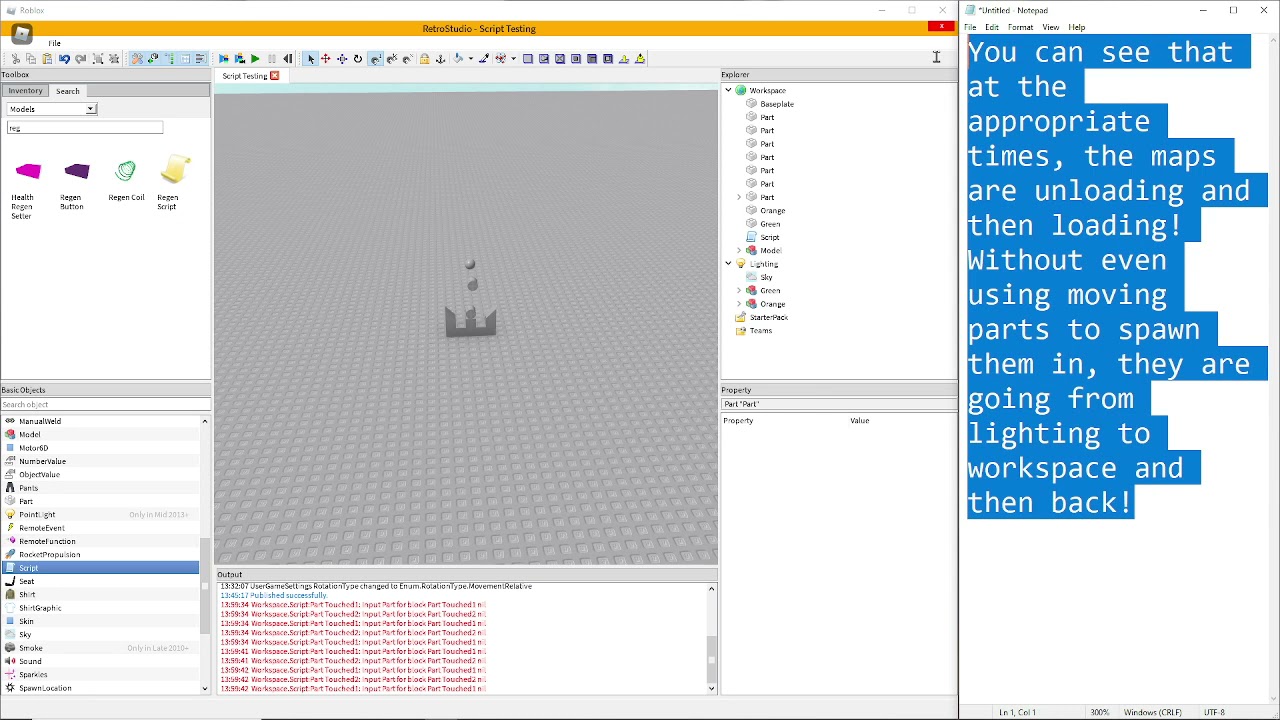Open the Notepad Help menu
This screenshot has width=1280, height=720.
click(1076, 27)
